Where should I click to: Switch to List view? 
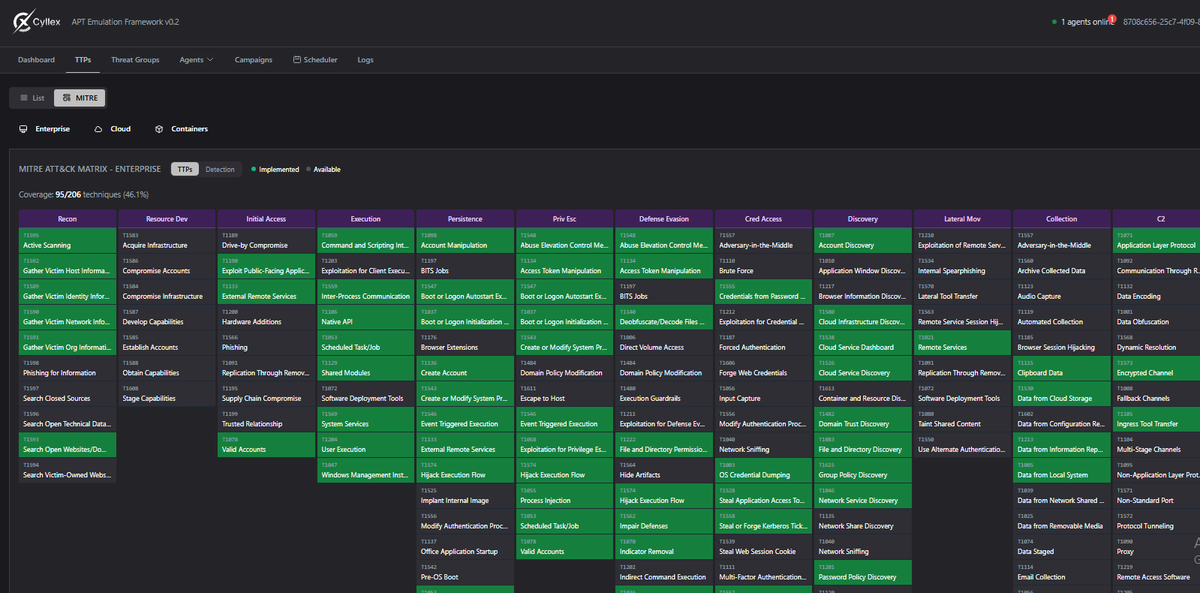pyautogui.click(x=32, y=98)
